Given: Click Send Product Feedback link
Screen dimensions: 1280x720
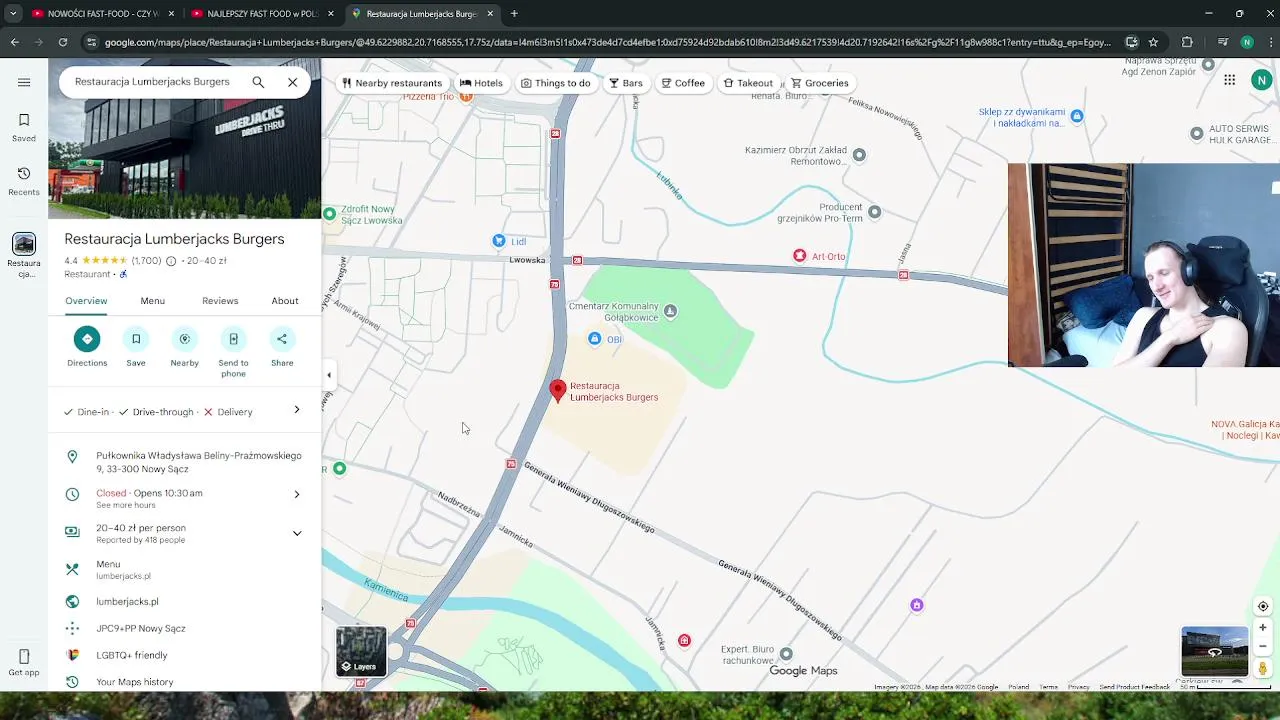Looking at the screenshot, I should tap(1134, 687).
